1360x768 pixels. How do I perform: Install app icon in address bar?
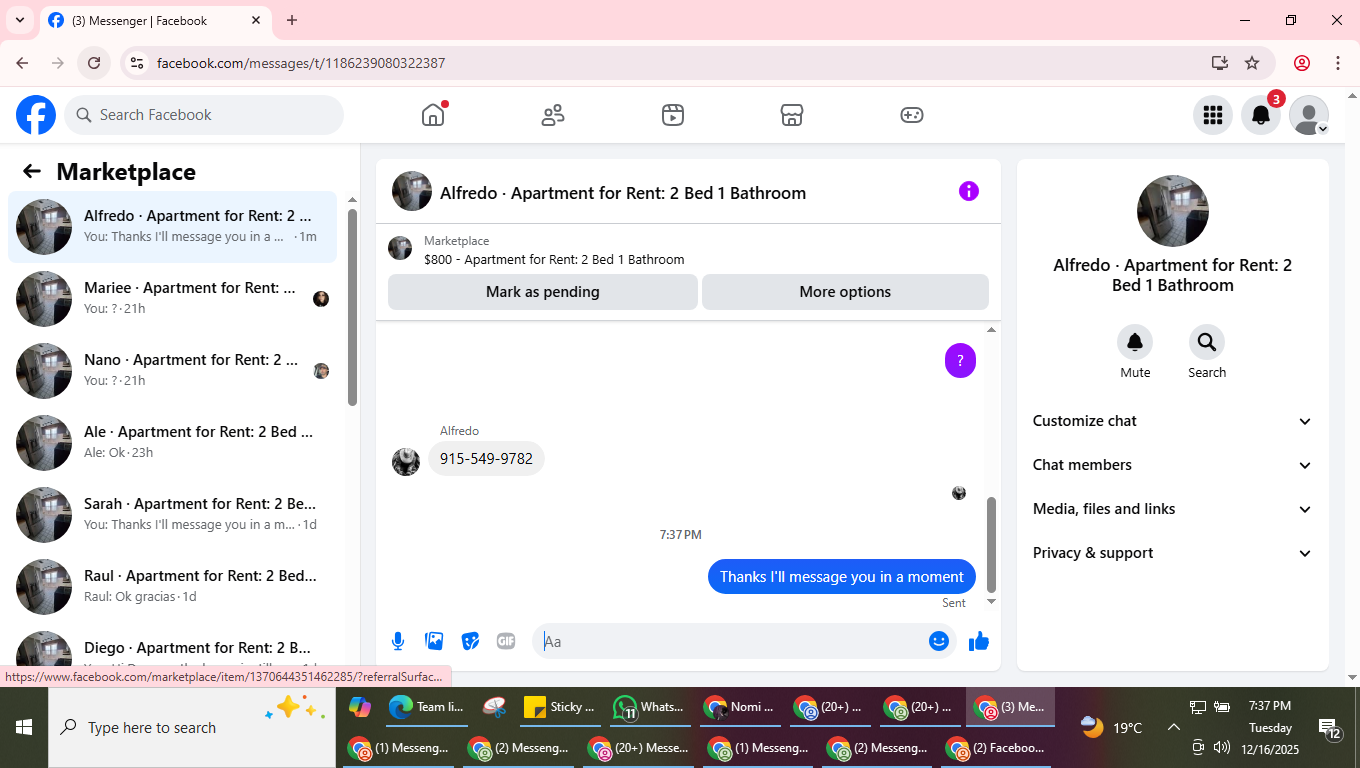coord(1219,63)
